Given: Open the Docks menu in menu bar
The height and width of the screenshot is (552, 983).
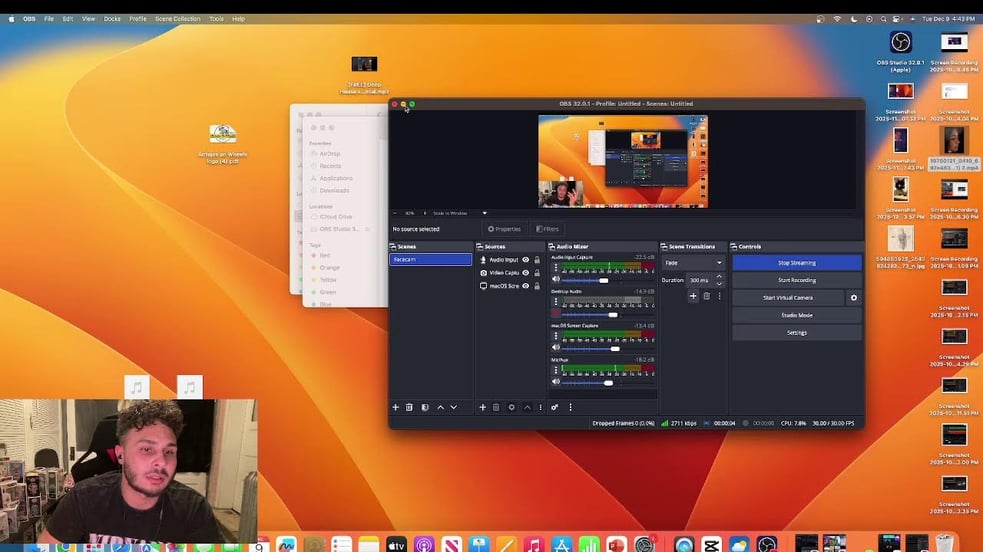Looking at the screenshot, I should [112, 19].
